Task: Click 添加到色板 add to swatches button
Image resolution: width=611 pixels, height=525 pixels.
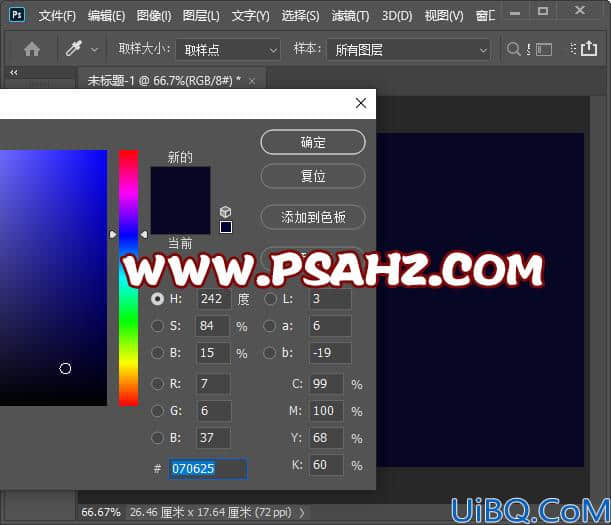Action: click(x=313, y=217)
